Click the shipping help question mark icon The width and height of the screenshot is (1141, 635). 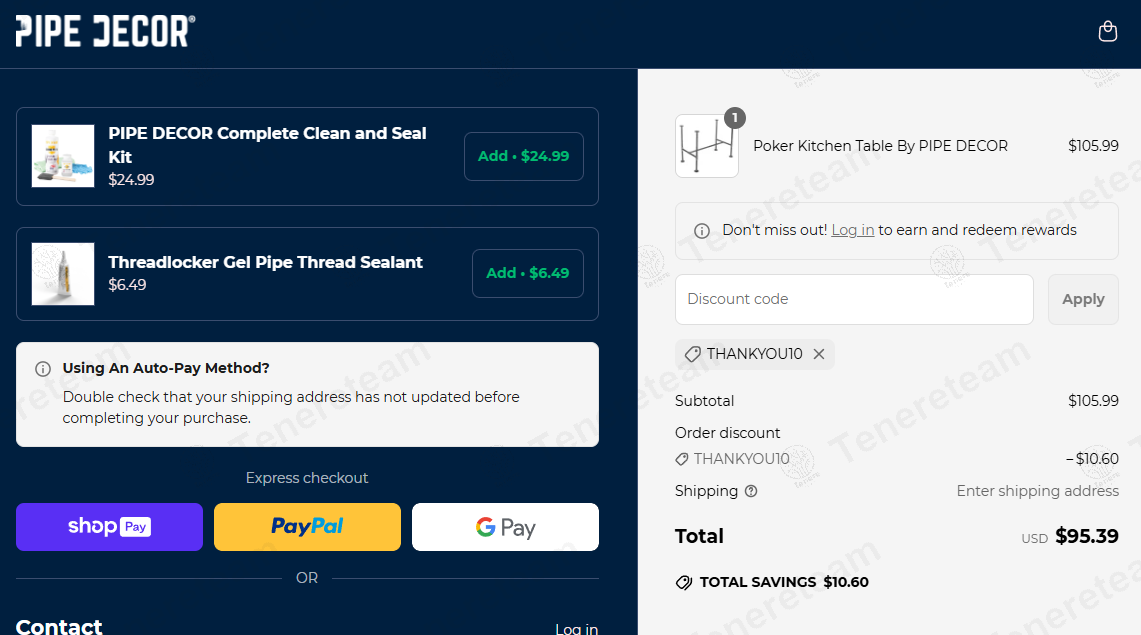click(x=751, y=491)
